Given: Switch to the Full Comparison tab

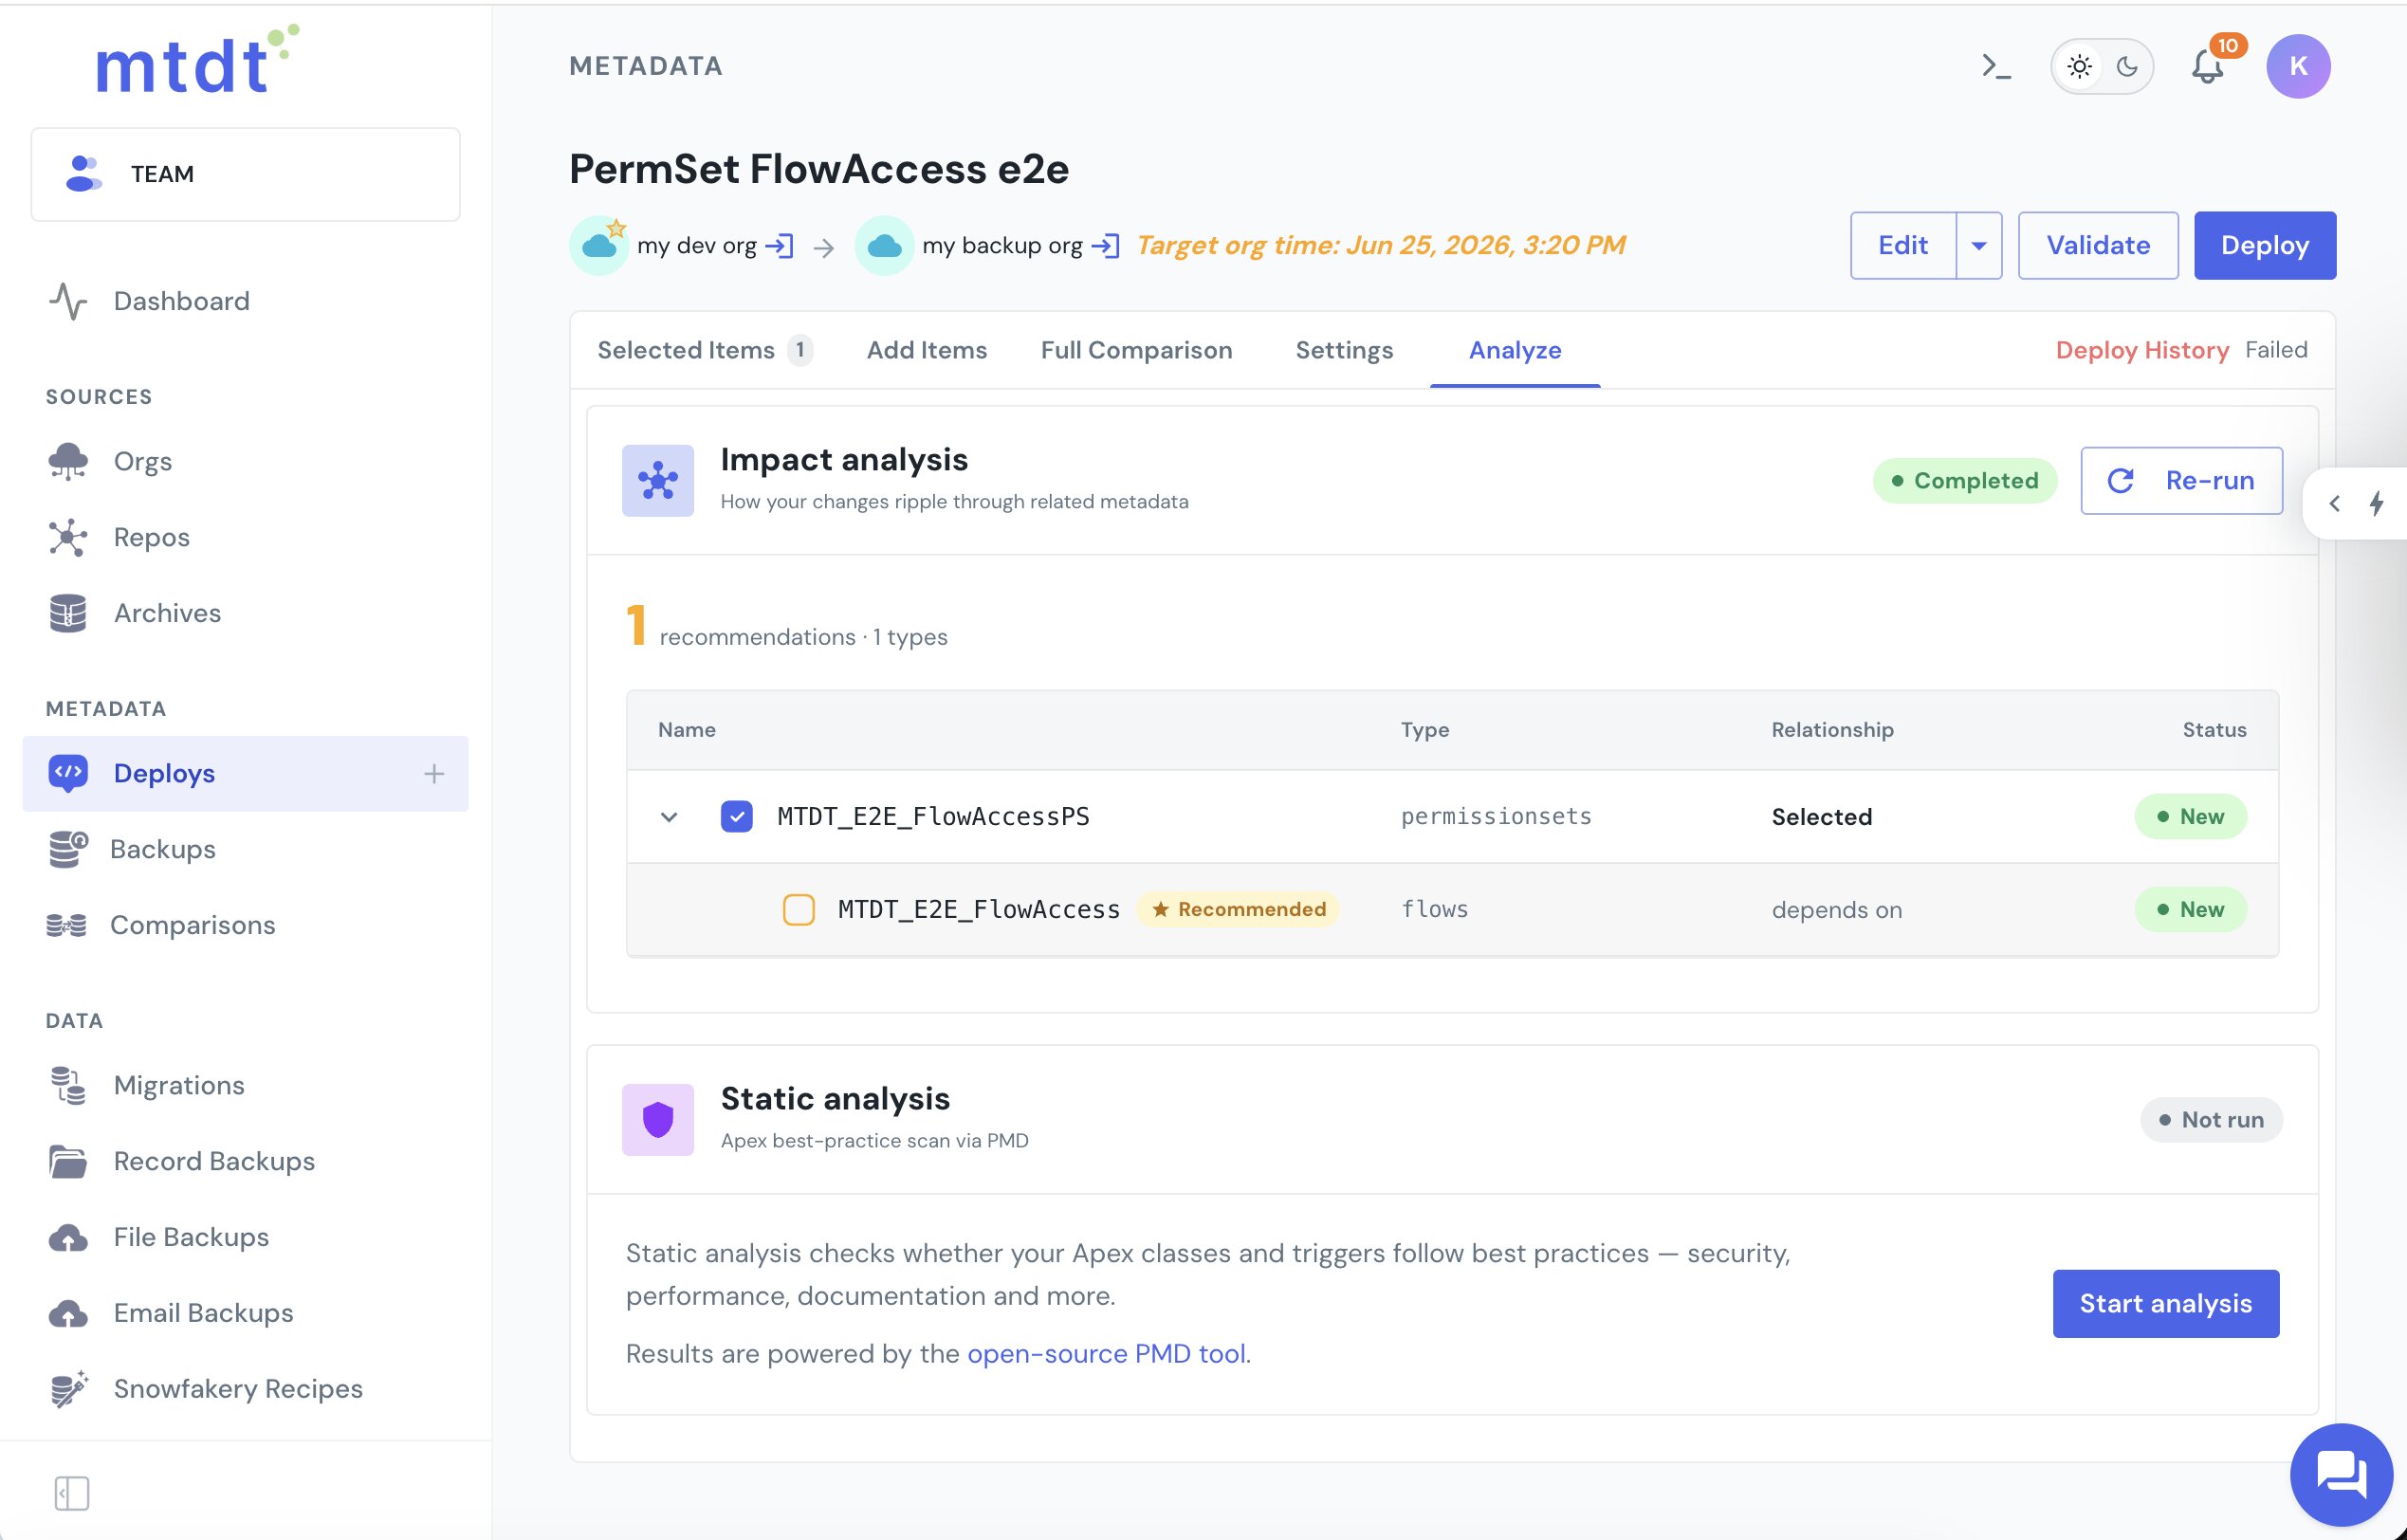Looking at the screenshot, I should point(1136,350).
